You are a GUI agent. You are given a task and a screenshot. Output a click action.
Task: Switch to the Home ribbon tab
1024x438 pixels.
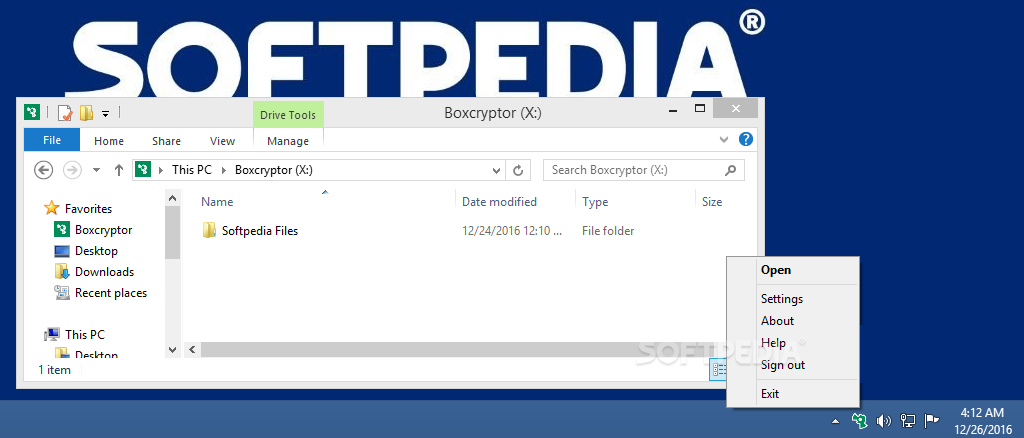click(x=109, y=141)
